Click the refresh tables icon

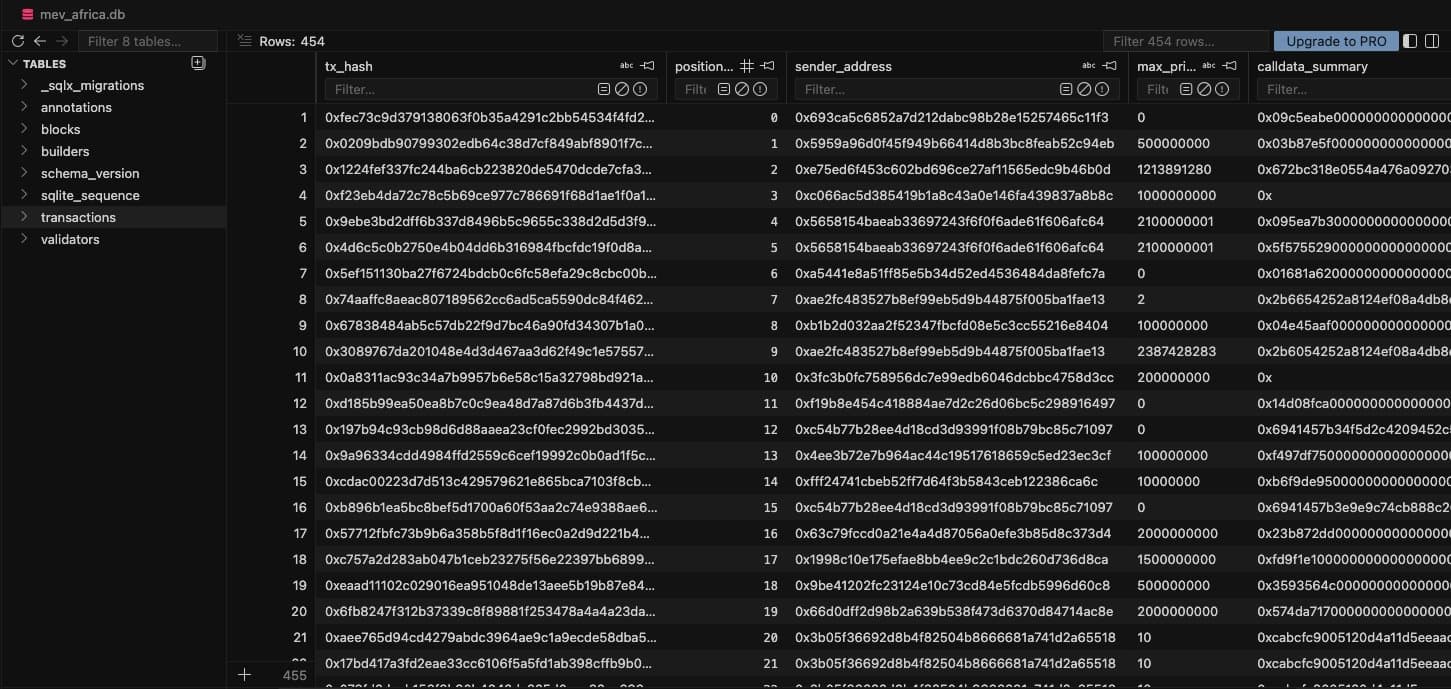pyautogui.click(x=17, y=41)
